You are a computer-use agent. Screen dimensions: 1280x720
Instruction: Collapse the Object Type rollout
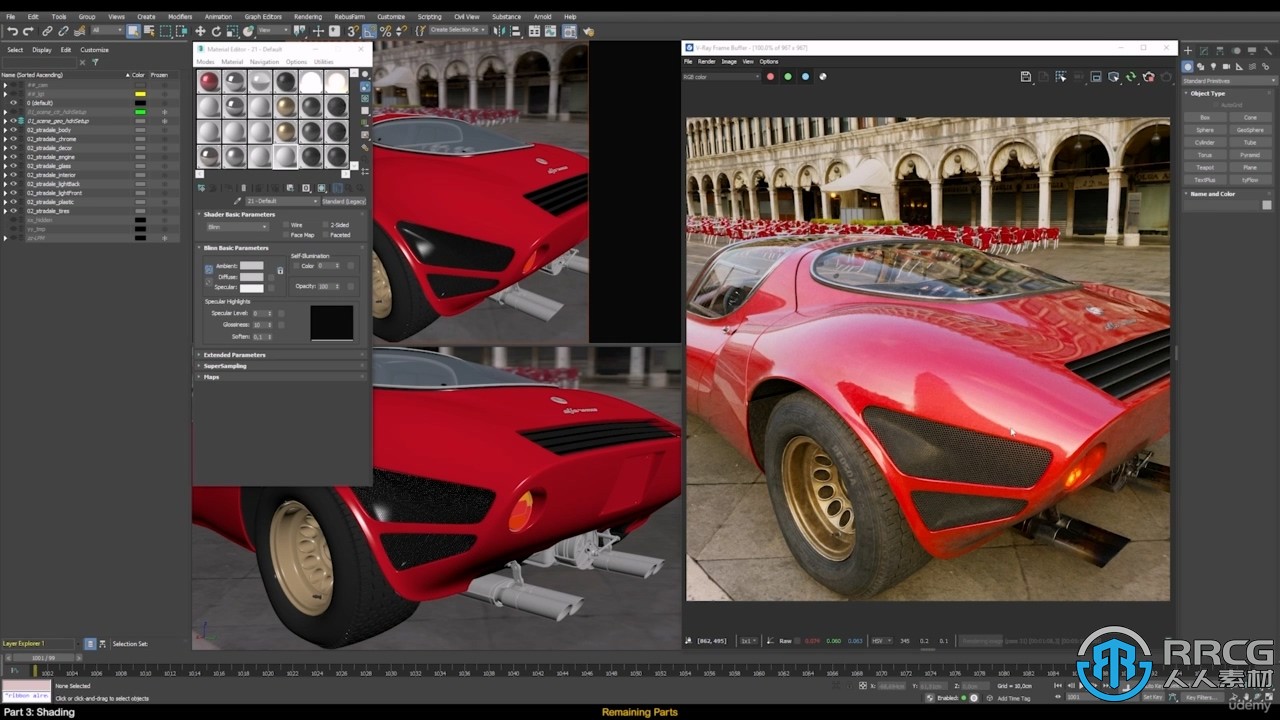[1229, 94]
